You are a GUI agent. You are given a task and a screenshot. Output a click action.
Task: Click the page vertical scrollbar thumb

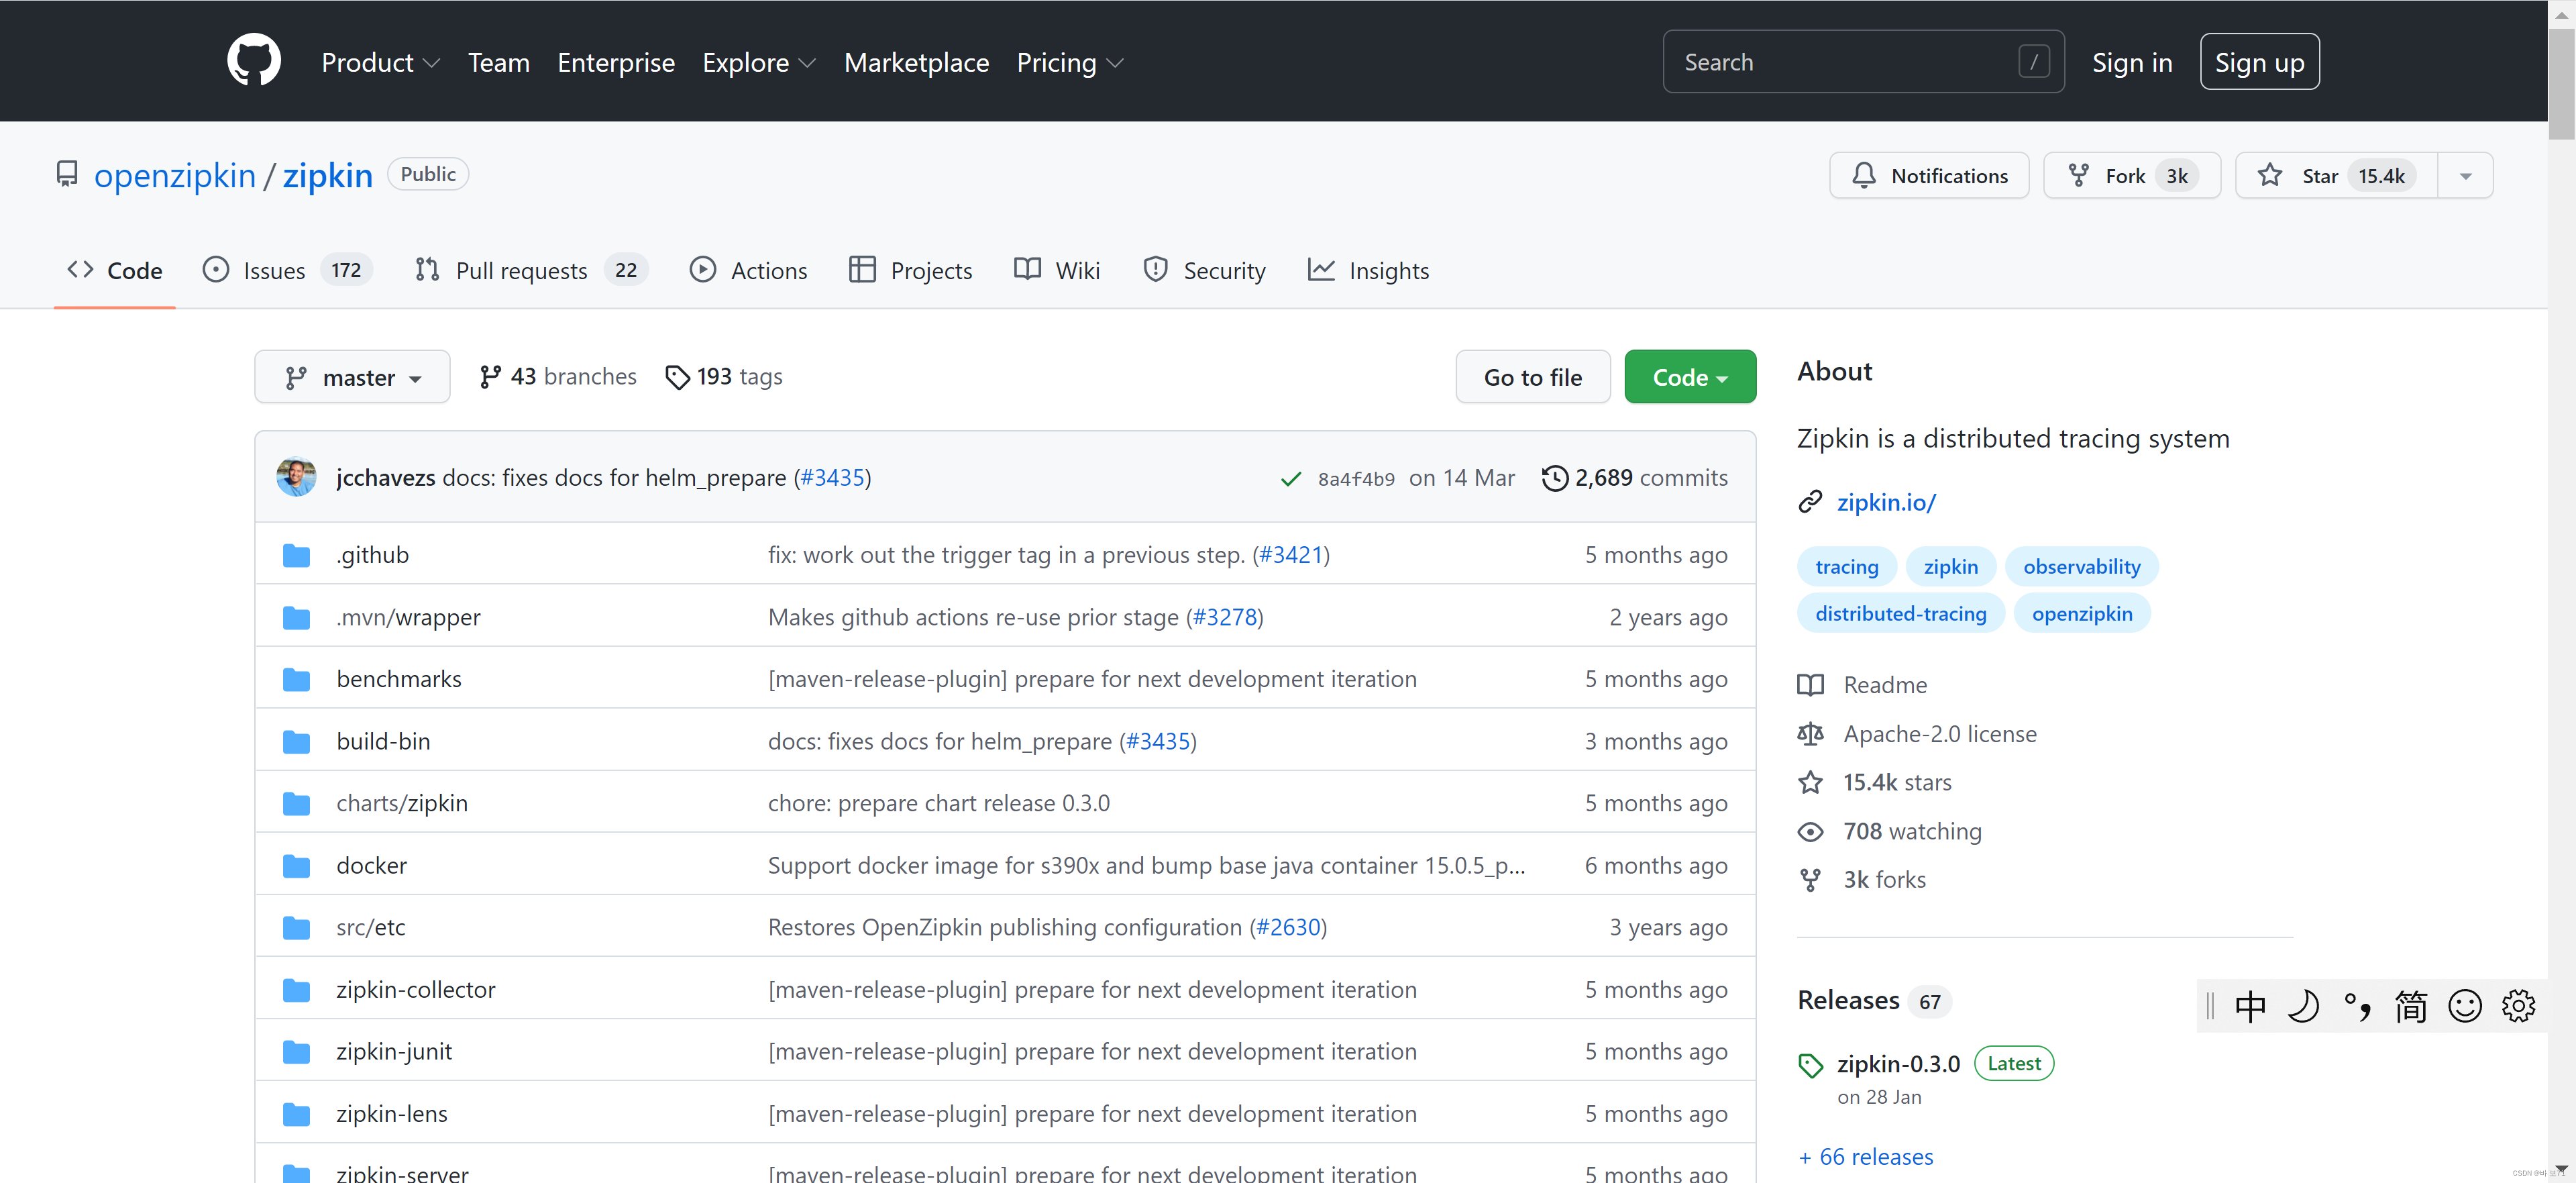coord(2561,85)
